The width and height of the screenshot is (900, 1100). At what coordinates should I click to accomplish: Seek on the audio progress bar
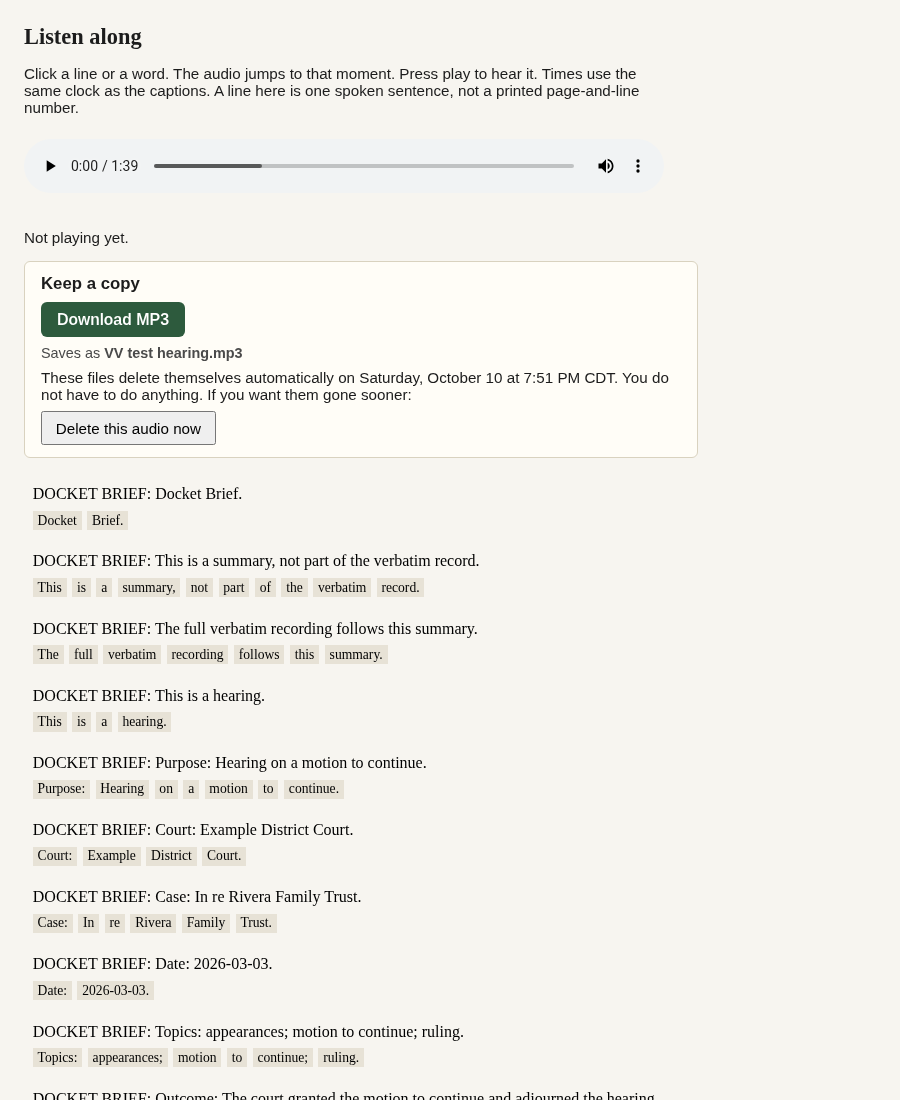click(x=363, y=166)
